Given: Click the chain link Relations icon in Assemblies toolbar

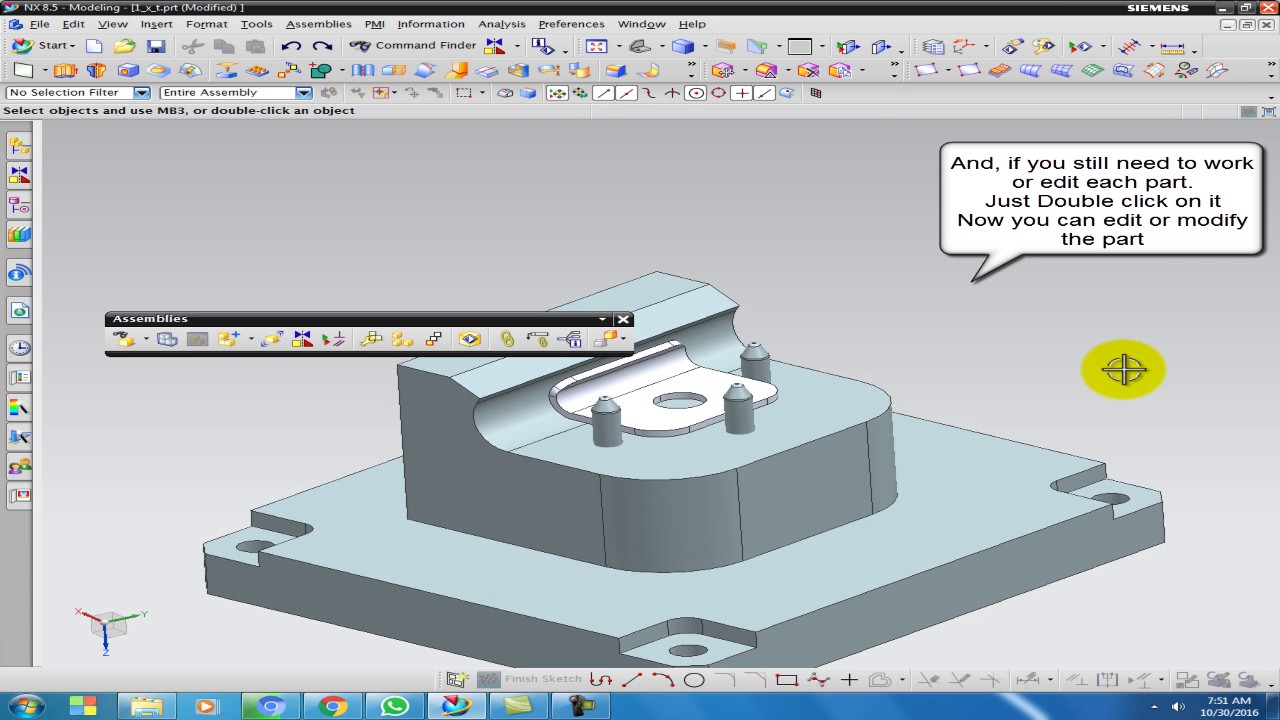Looking at the screenshot, I should tap(507, 339).
